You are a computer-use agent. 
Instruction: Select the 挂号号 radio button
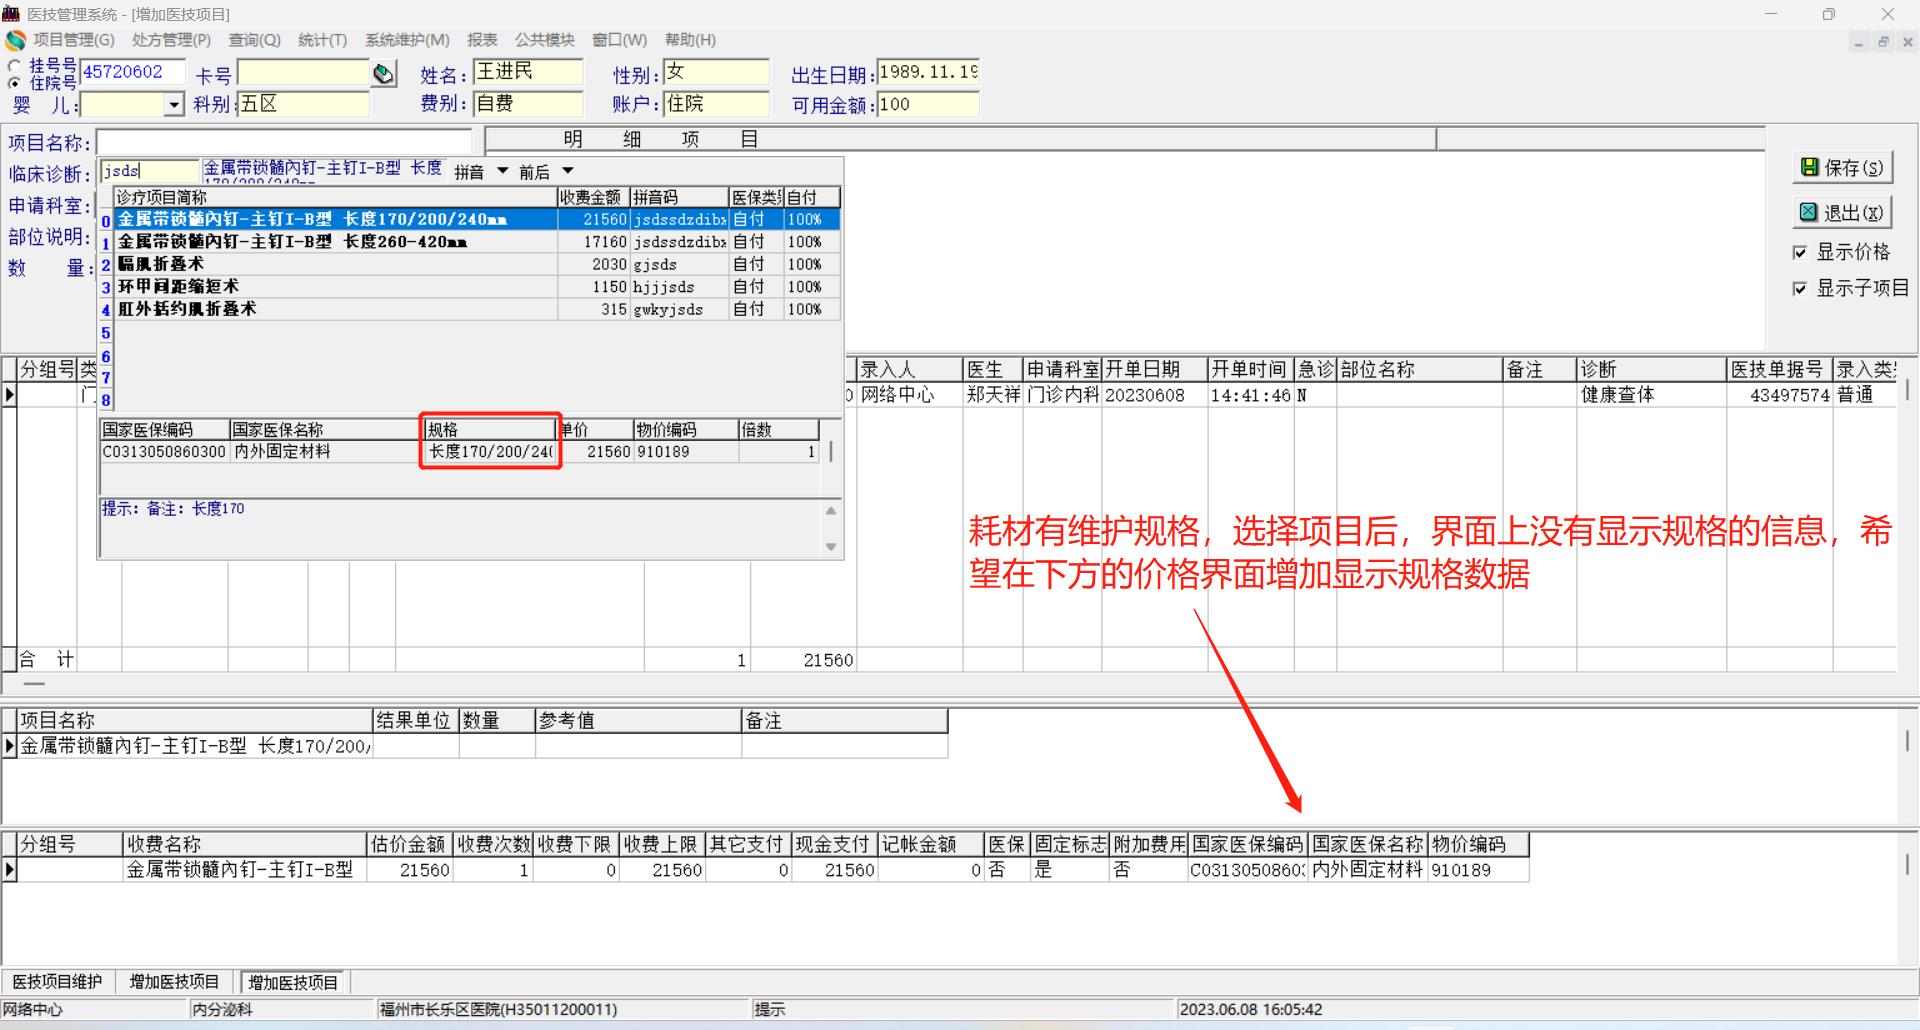click(14, 65)
